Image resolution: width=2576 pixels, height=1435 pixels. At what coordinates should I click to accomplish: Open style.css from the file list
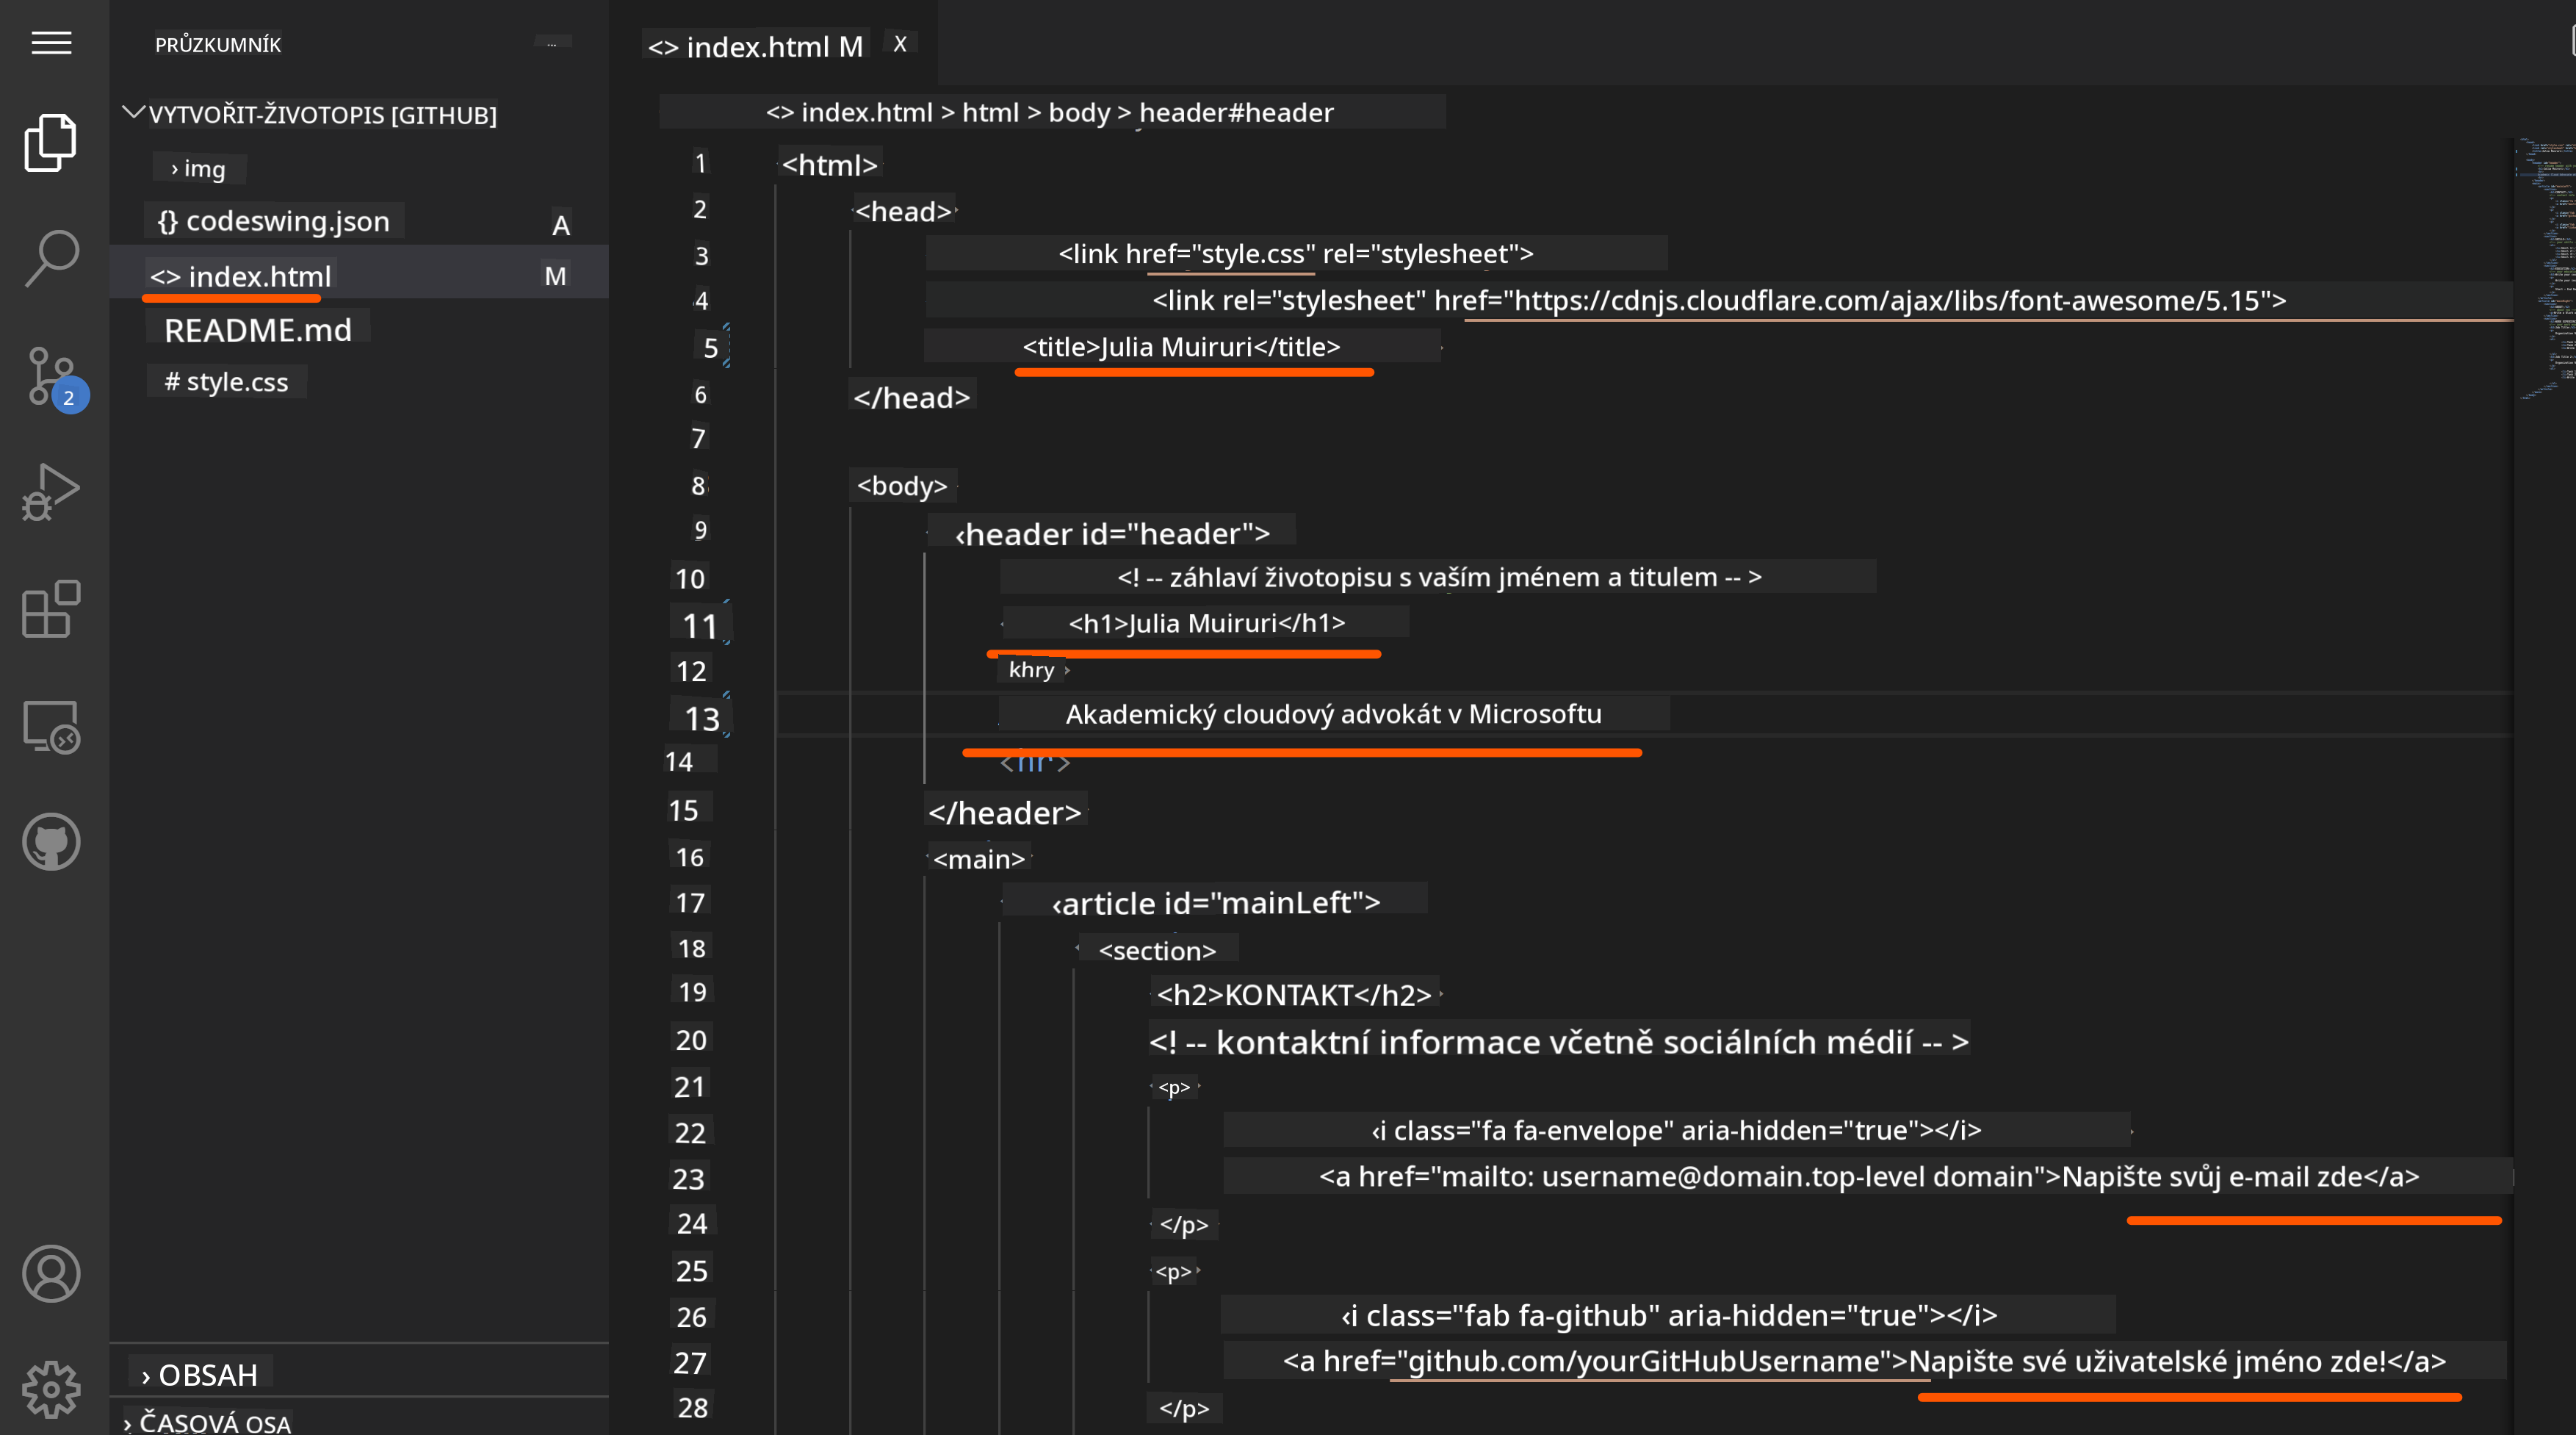click(227, 382)
